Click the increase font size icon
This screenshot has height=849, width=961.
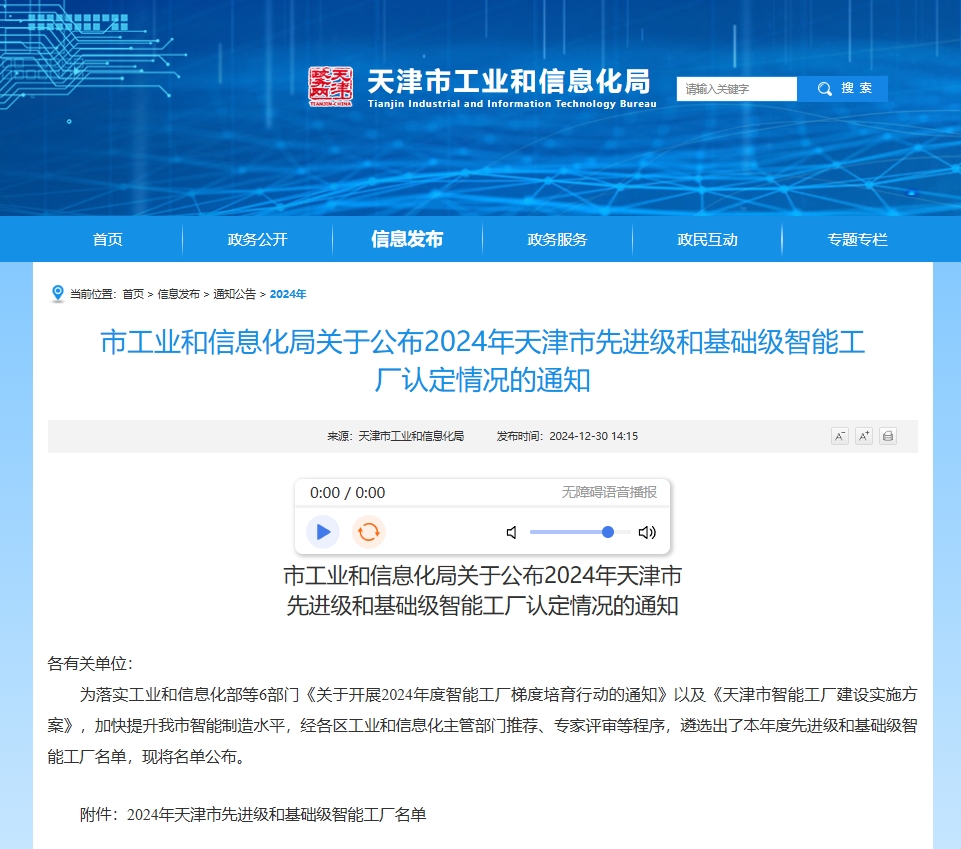tap(863, 435)
